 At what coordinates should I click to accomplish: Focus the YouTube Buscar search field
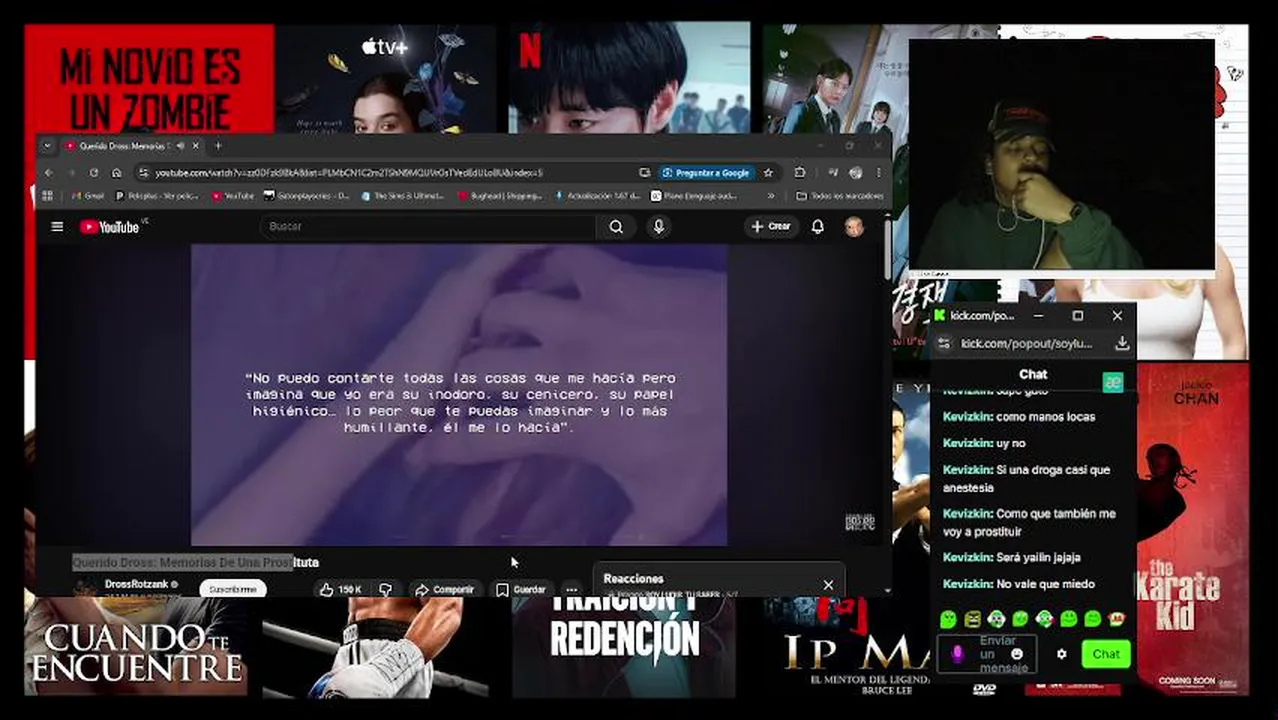tap(430, 227)
